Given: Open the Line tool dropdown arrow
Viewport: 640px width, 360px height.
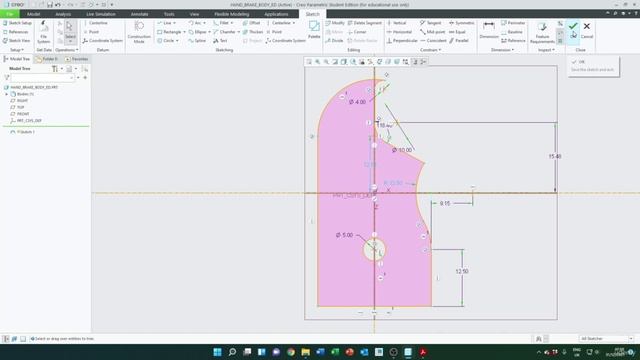Looking at the screenshot, I should coord(175,23).
